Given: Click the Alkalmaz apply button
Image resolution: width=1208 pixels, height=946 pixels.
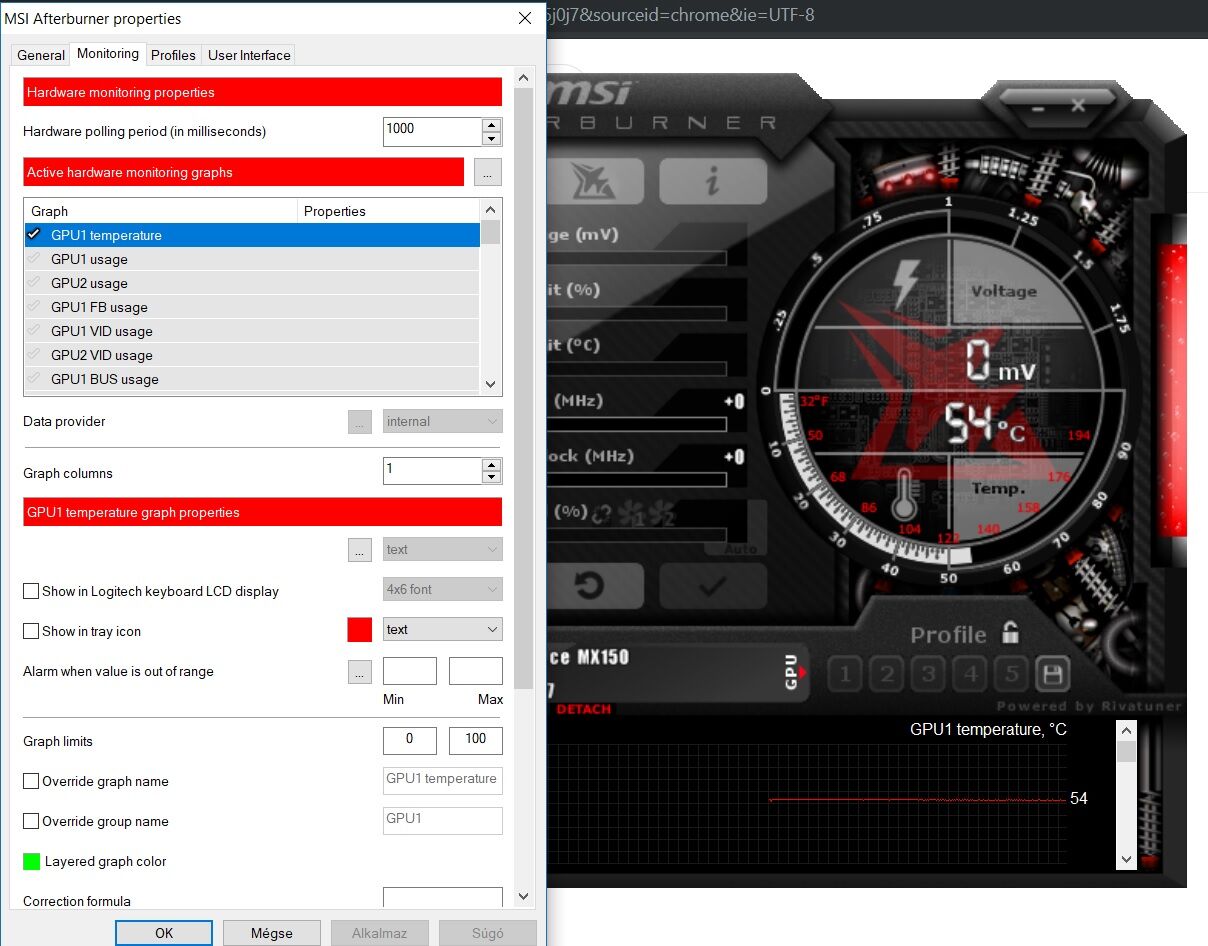Looking at the screenshot, I should [x=380, y=933].
